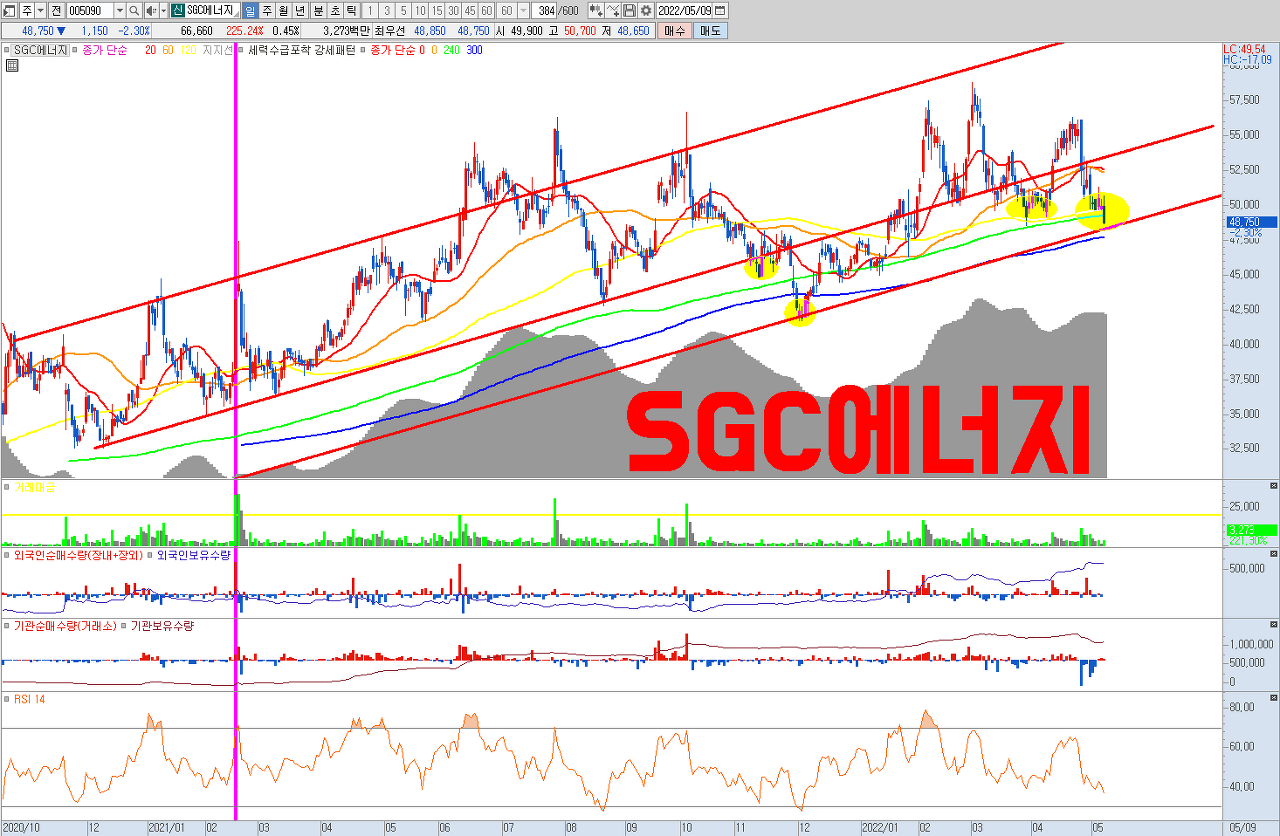
Task: Click the 지지선 legend label
Action: 217,50
